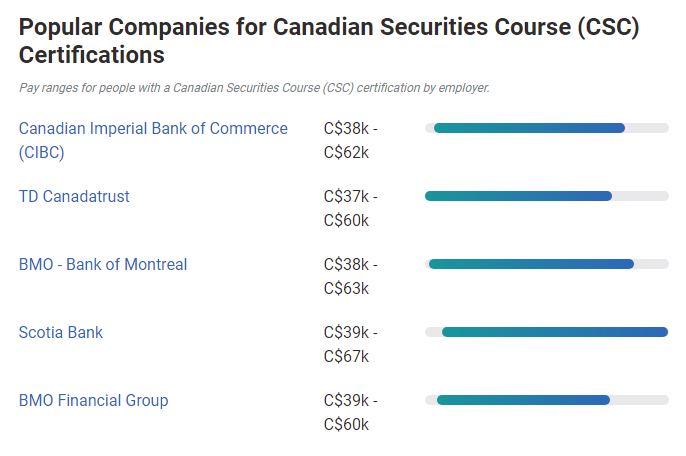Click the (CIBC) part of the first link
Image resolution: width=686 pixels, height=456 pixels.
point(42,153)
